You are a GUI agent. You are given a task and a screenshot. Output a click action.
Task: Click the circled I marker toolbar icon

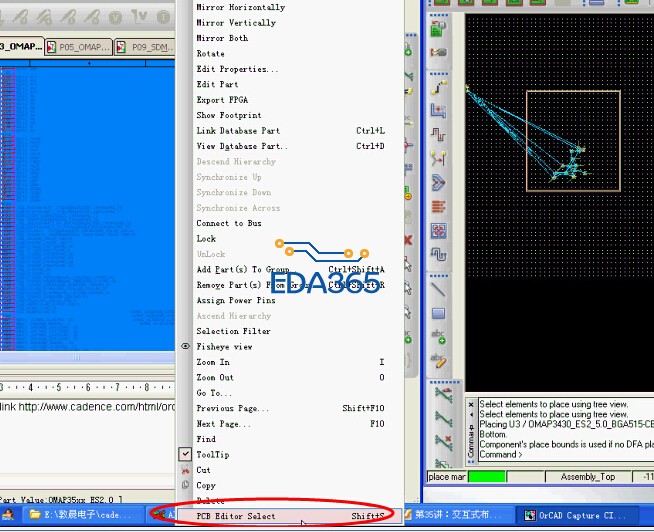coord(164,17)
